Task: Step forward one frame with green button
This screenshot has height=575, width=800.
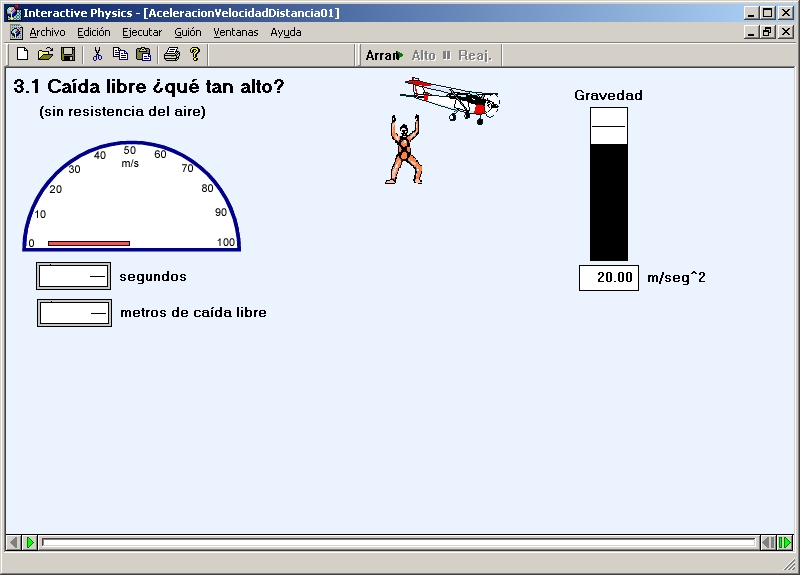Action: point(785,542)
